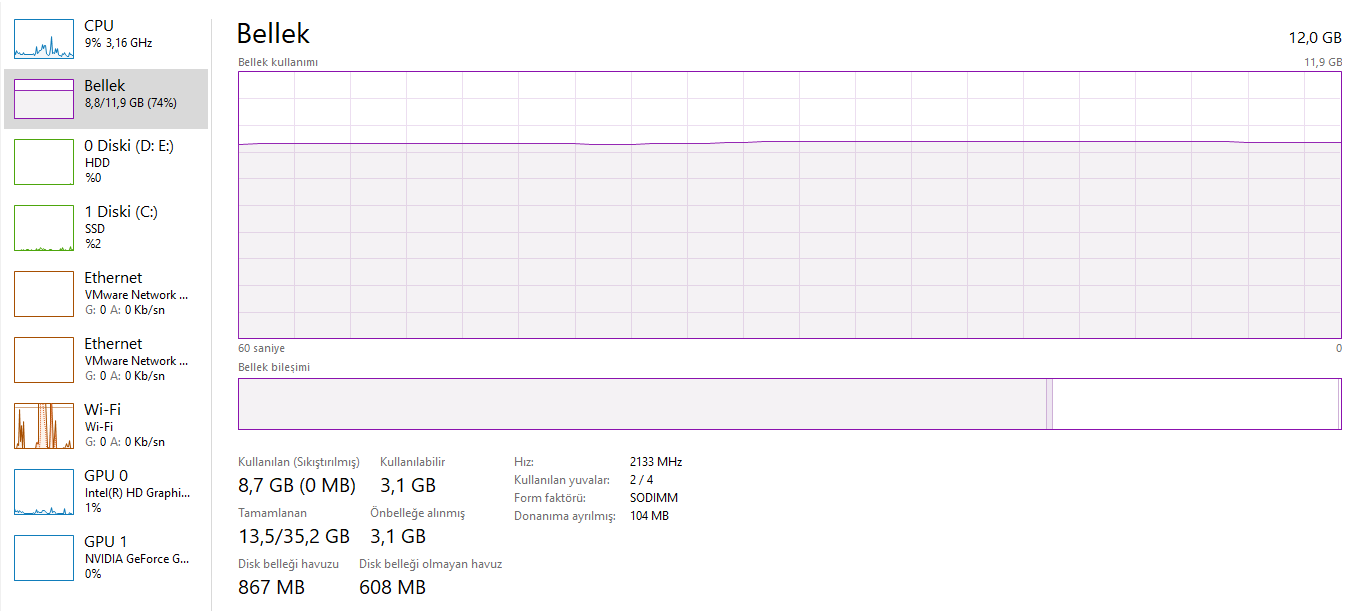Click the 12,0 GB total memory label
The image size is (1365, 611).
1314,38
